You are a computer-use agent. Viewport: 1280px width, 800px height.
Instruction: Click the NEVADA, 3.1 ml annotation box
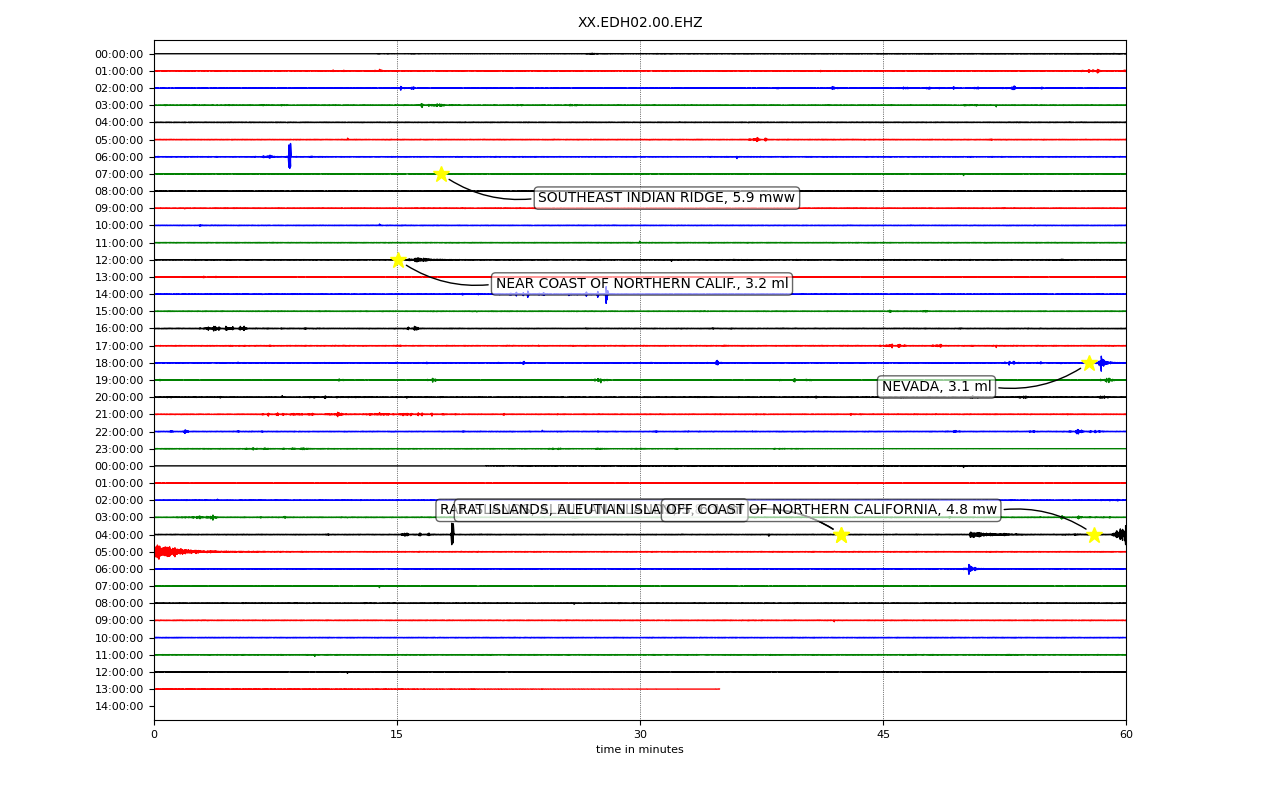(x=936, y=387)
